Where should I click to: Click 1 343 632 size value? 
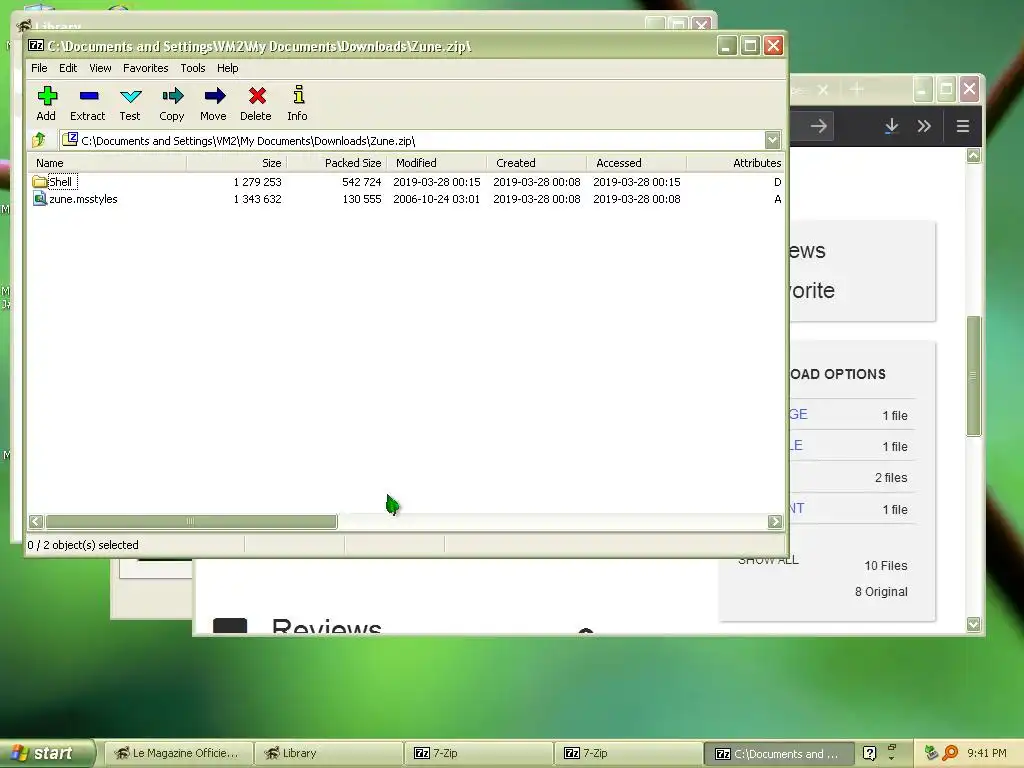(257, 199)
